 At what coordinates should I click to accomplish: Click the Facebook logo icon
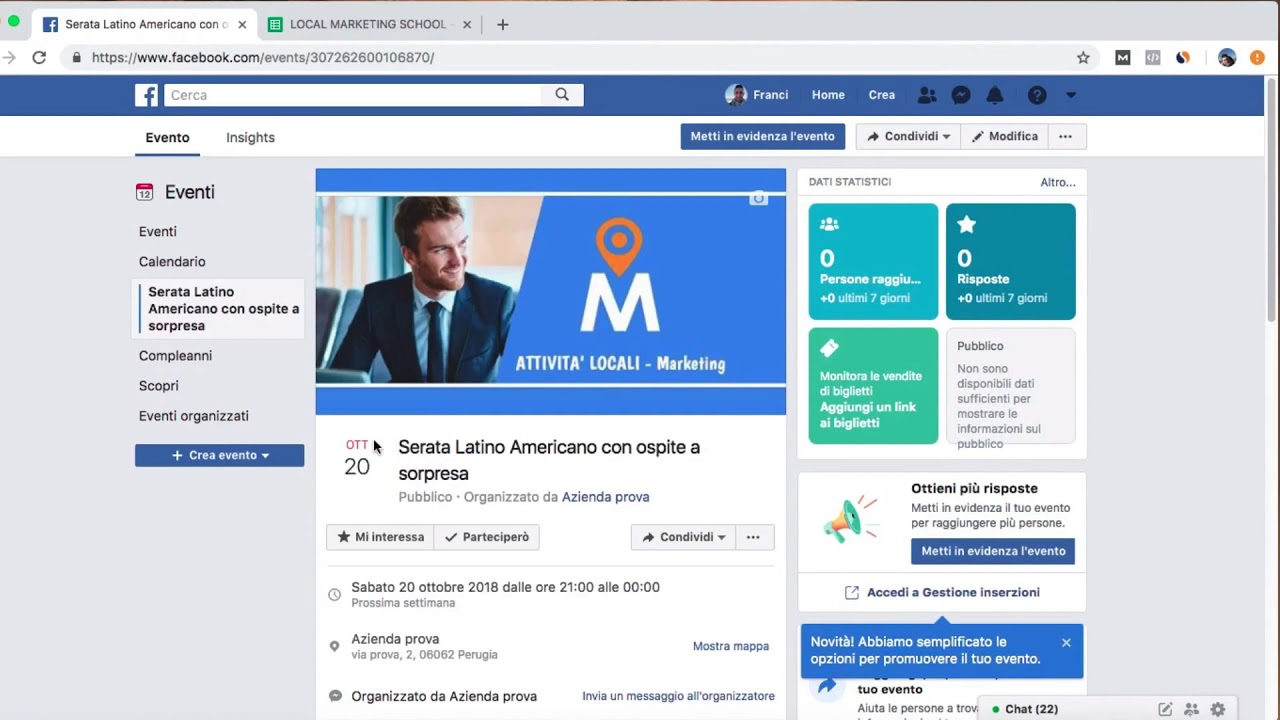point(147,95)
